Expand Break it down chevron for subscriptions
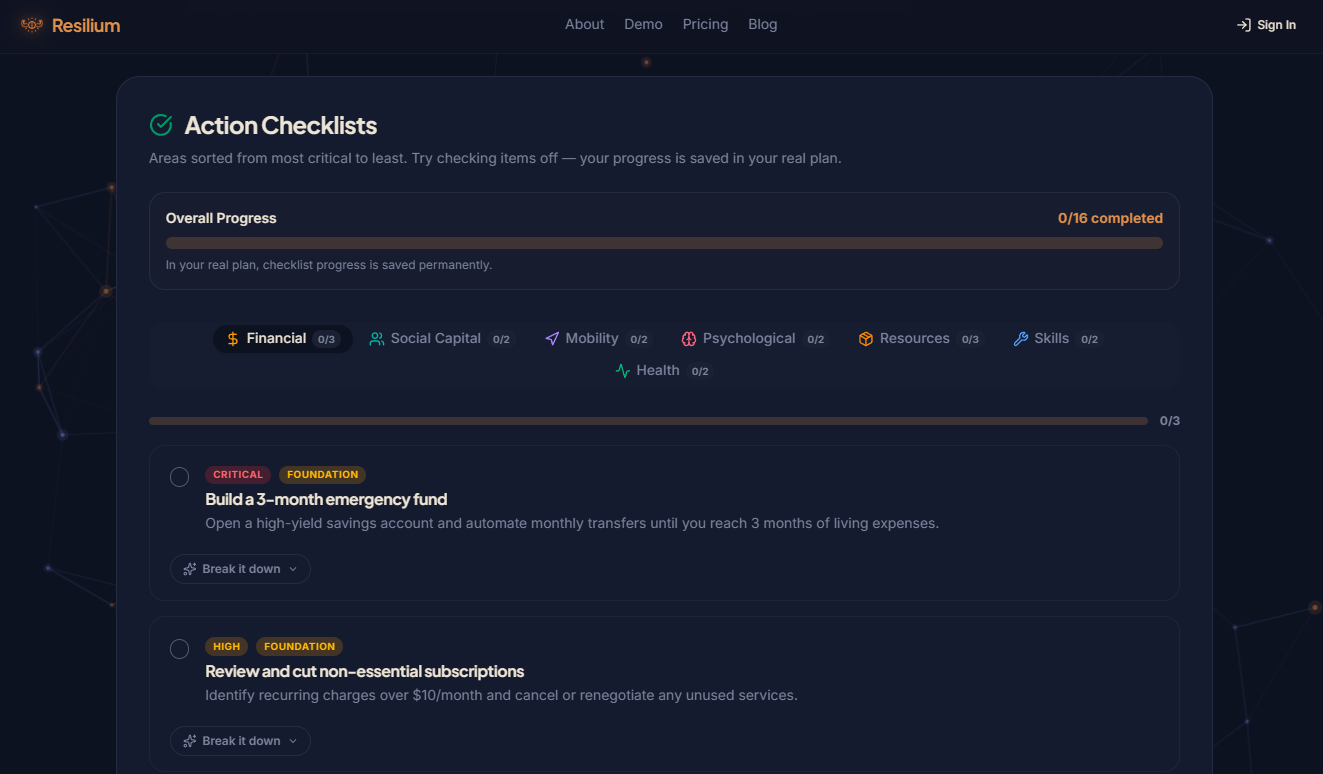Screen dimensions: 1323x774 (293, 741)
